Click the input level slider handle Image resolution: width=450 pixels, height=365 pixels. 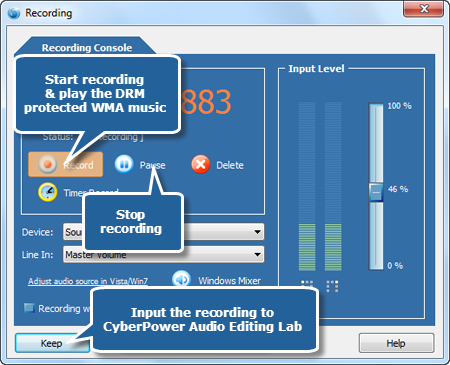click(376, 192)
